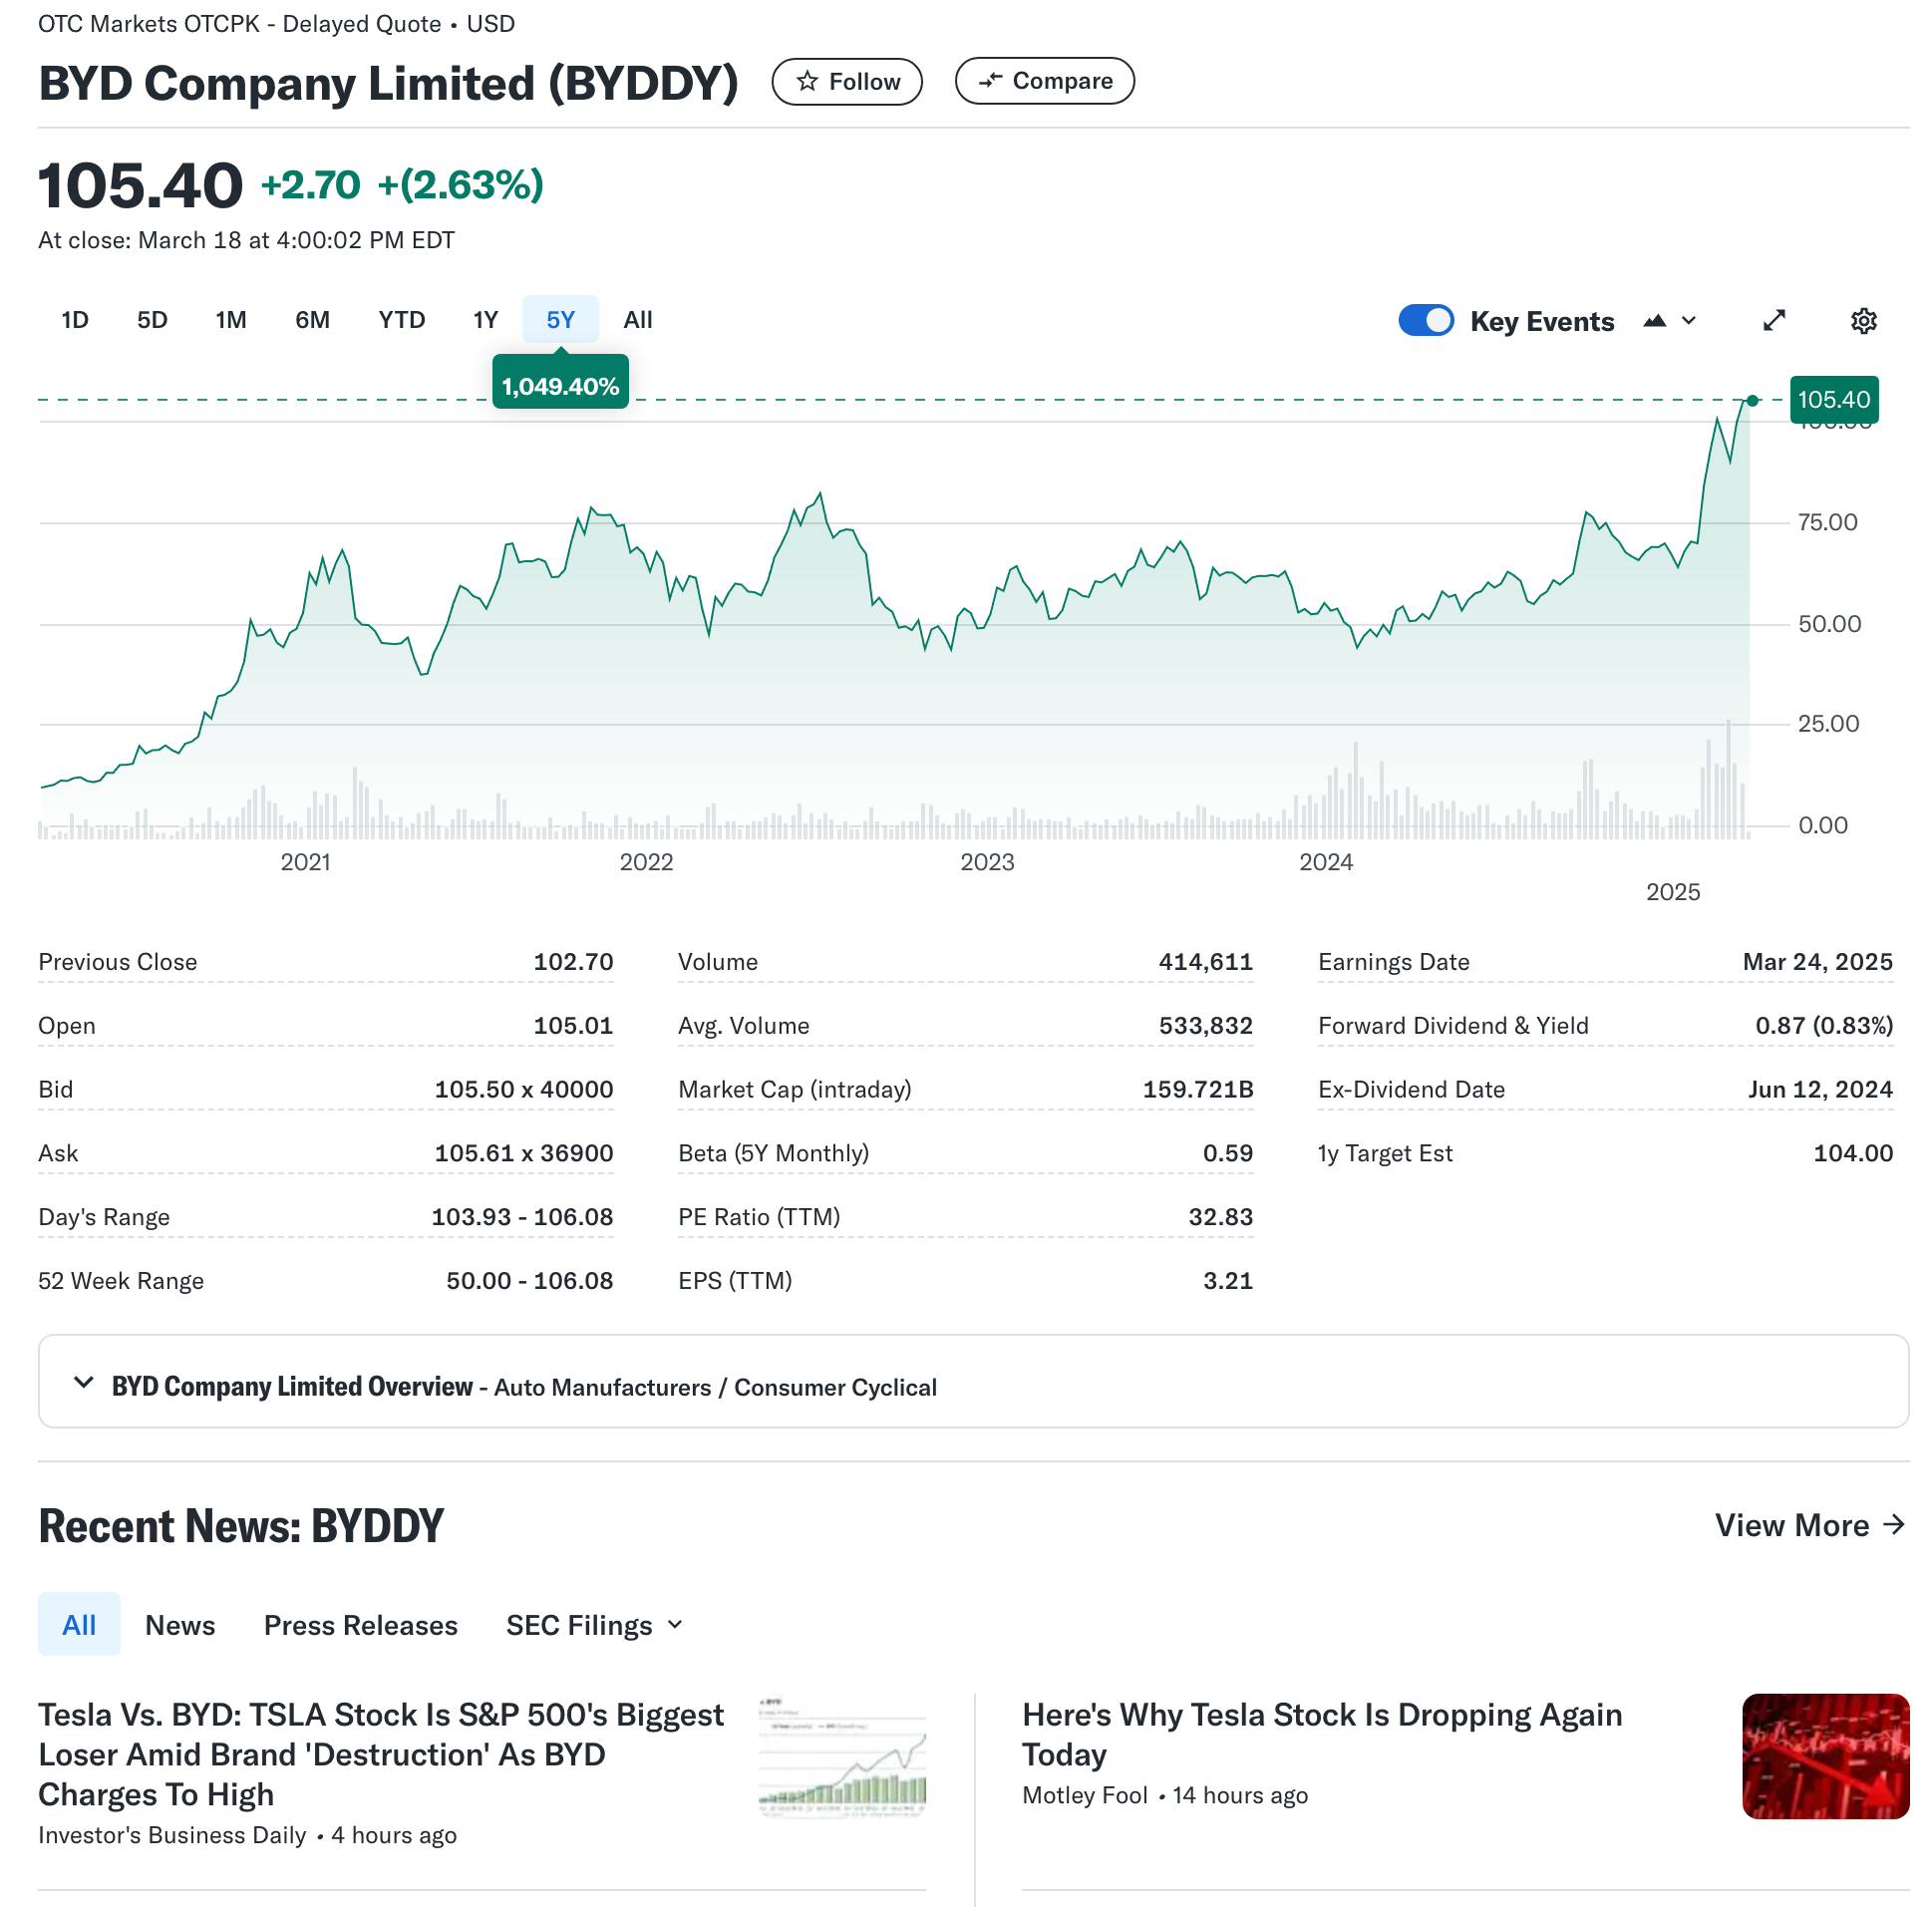Select the YTD chart range
Screen dimensions: 1932x1907
point(401,319)
